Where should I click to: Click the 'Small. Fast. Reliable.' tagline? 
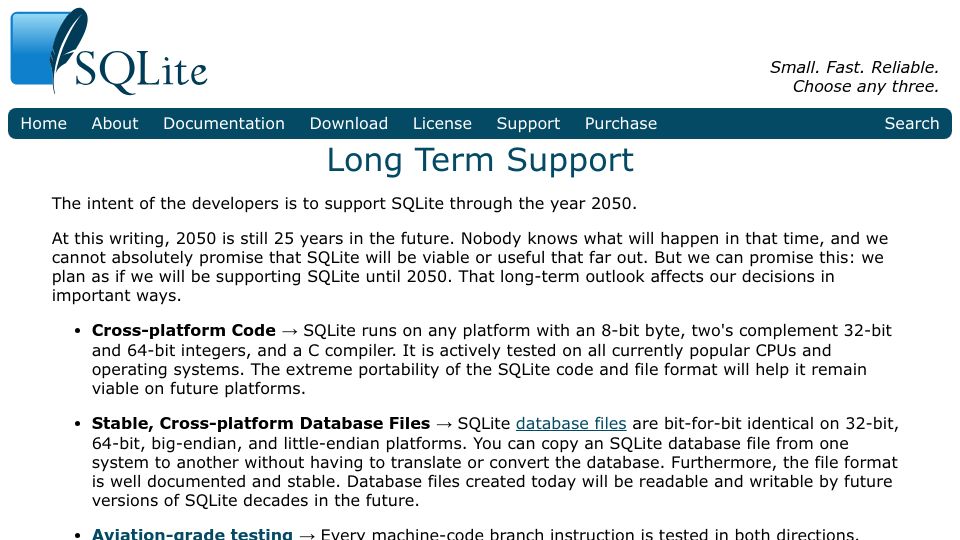[x=854, y=67]
